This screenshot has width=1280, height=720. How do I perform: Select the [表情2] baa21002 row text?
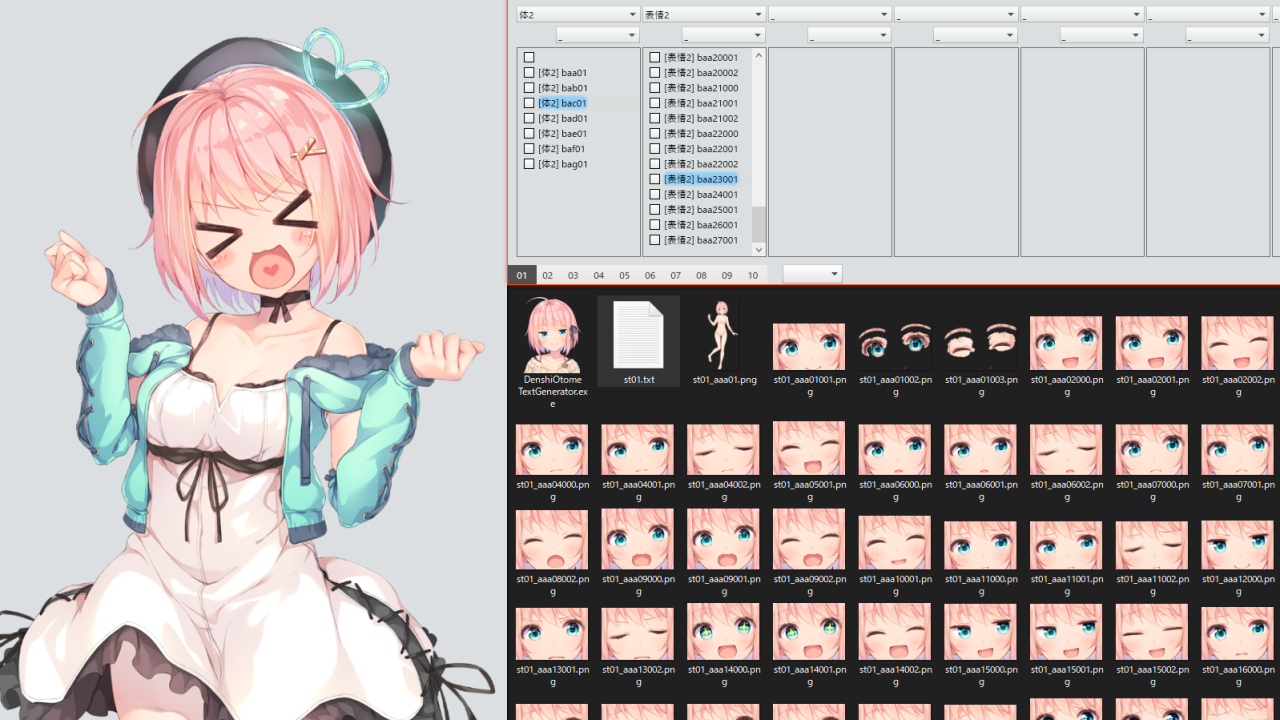click(x=701, y=118)
